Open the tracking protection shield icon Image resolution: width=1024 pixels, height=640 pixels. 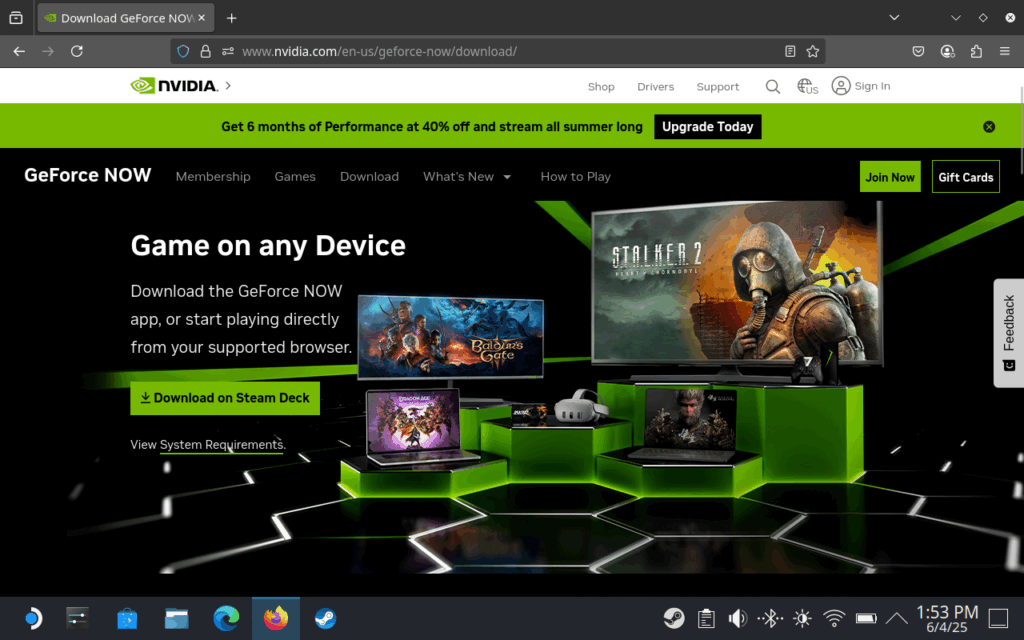pos(184,51)
